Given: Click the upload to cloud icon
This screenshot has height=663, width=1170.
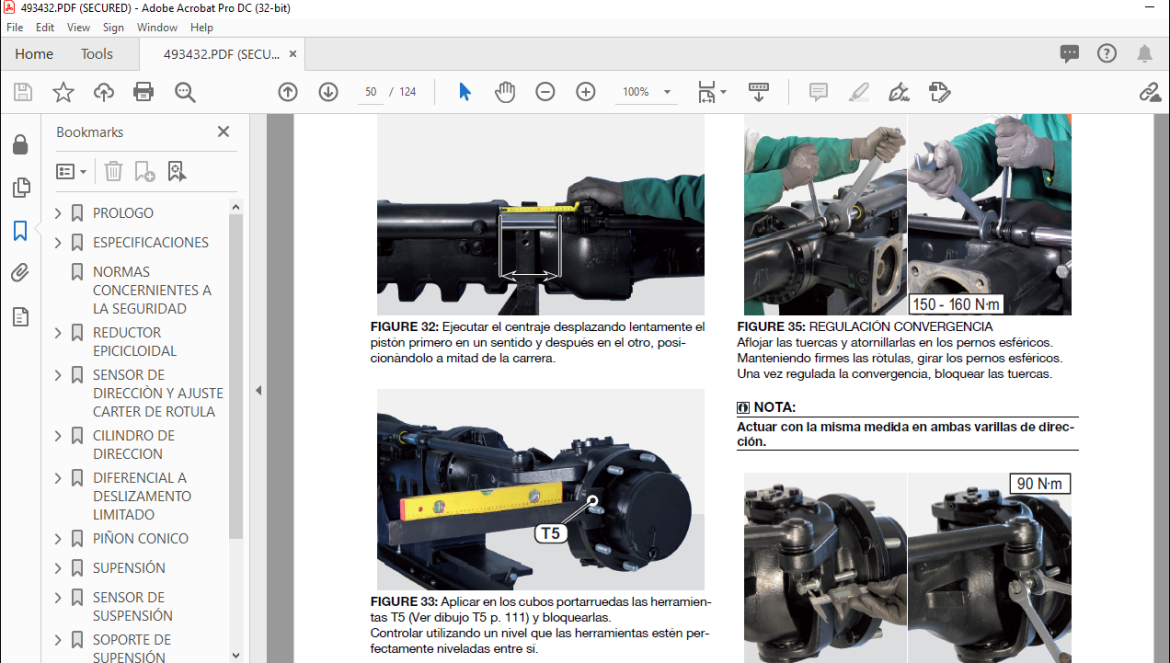Looking at the screenshot, I should click(x=104, y=92).
